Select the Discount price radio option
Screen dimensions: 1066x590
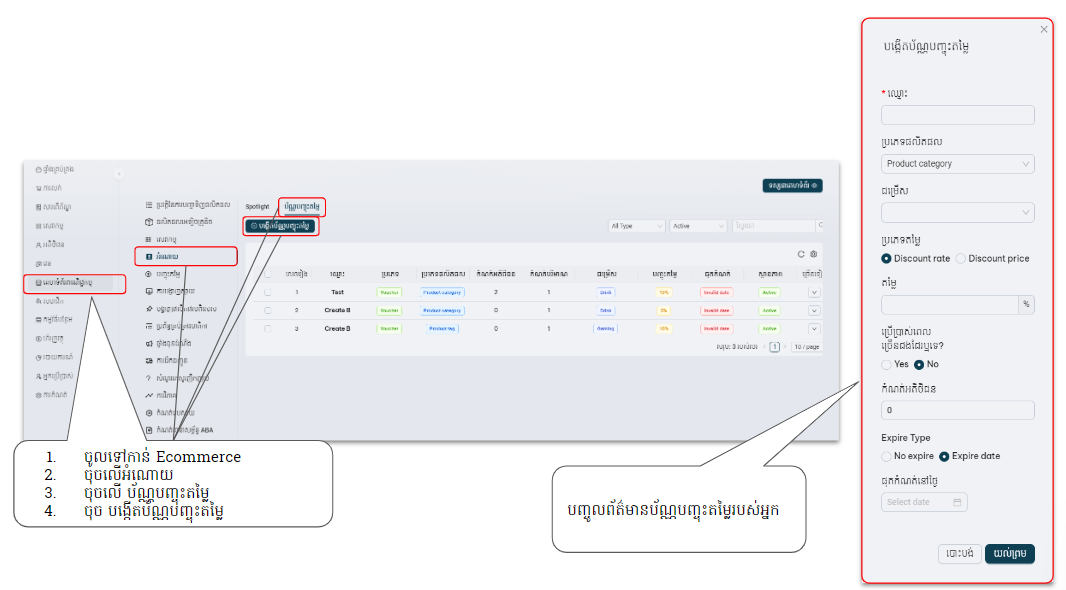click(961, 258)
